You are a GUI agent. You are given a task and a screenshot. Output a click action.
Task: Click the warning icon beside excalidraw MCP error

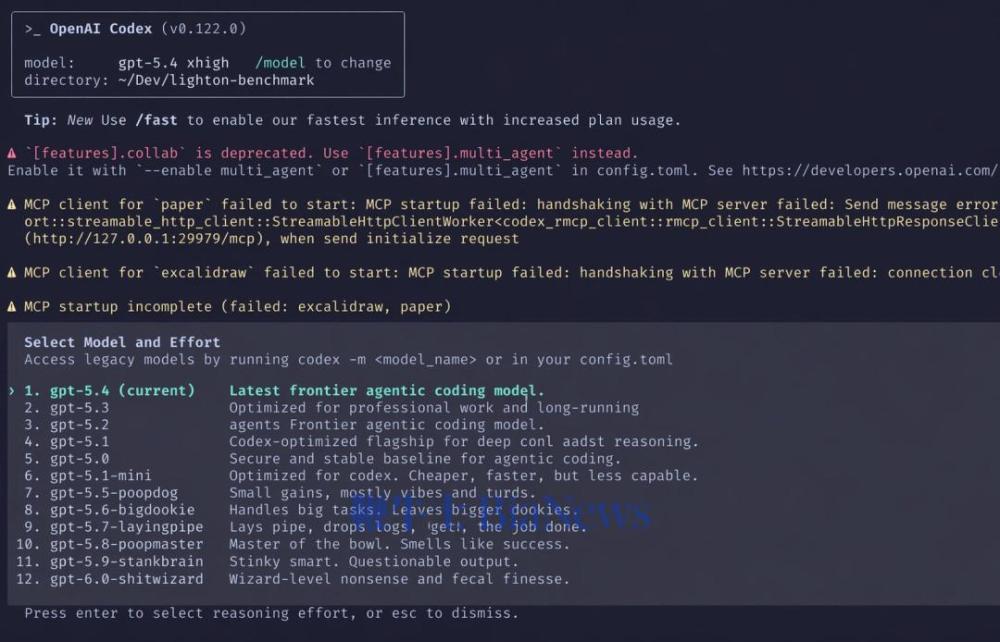[x=12, y=273]
